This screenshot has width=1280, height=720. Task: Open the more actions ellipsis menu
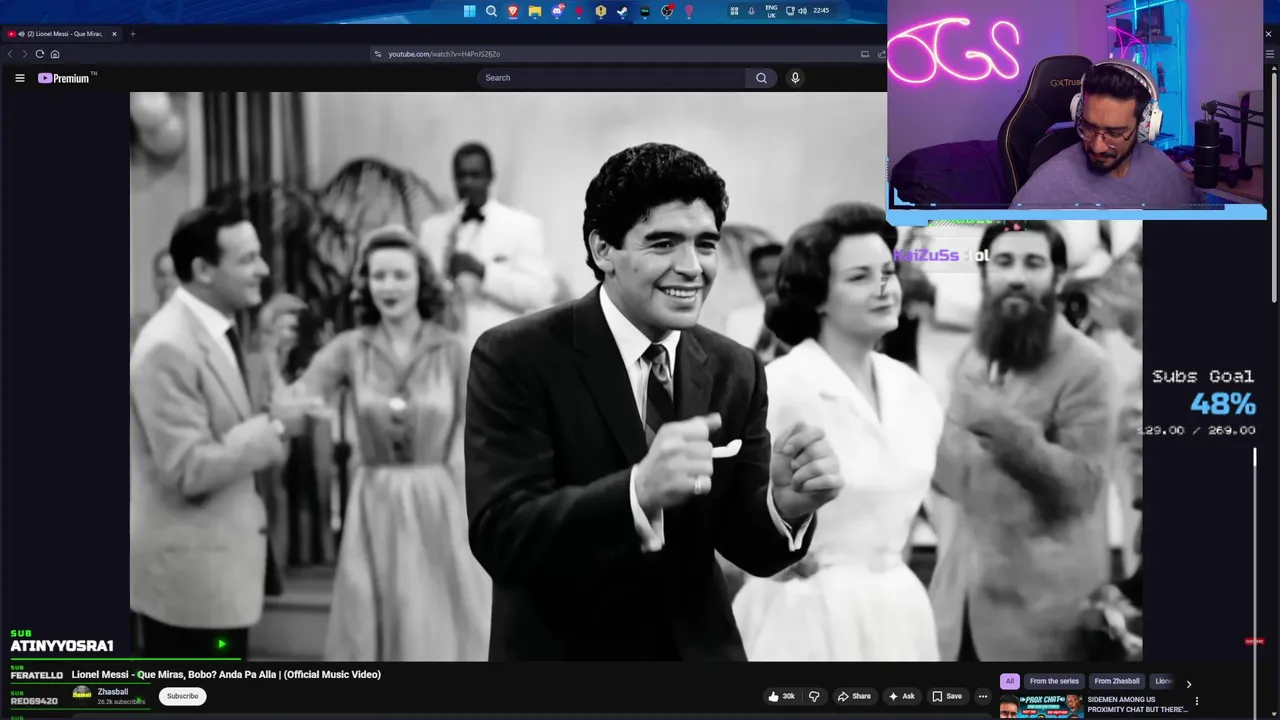click(982, 696)
